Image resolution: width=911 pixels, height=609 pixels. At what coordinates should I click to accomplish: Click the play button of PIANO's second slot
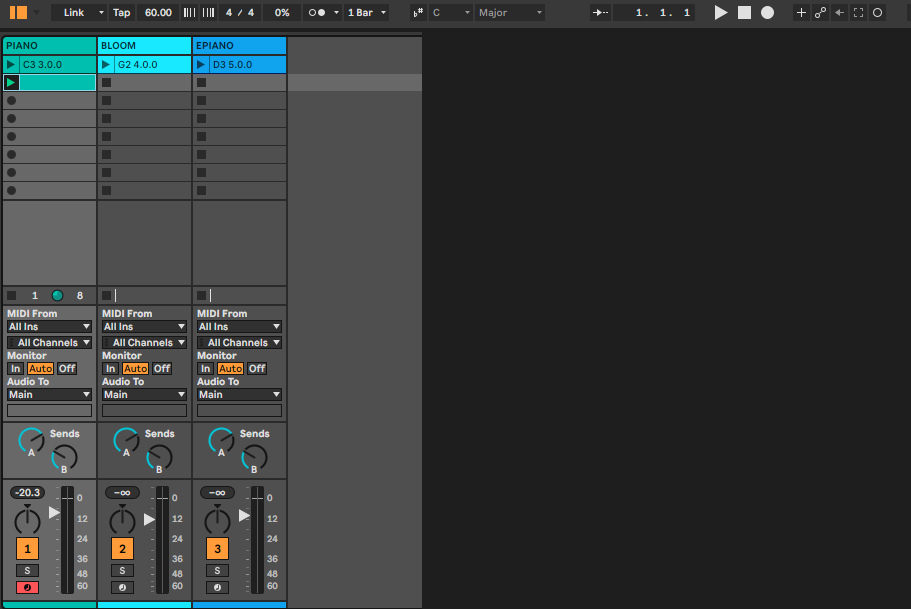(11, 83)
